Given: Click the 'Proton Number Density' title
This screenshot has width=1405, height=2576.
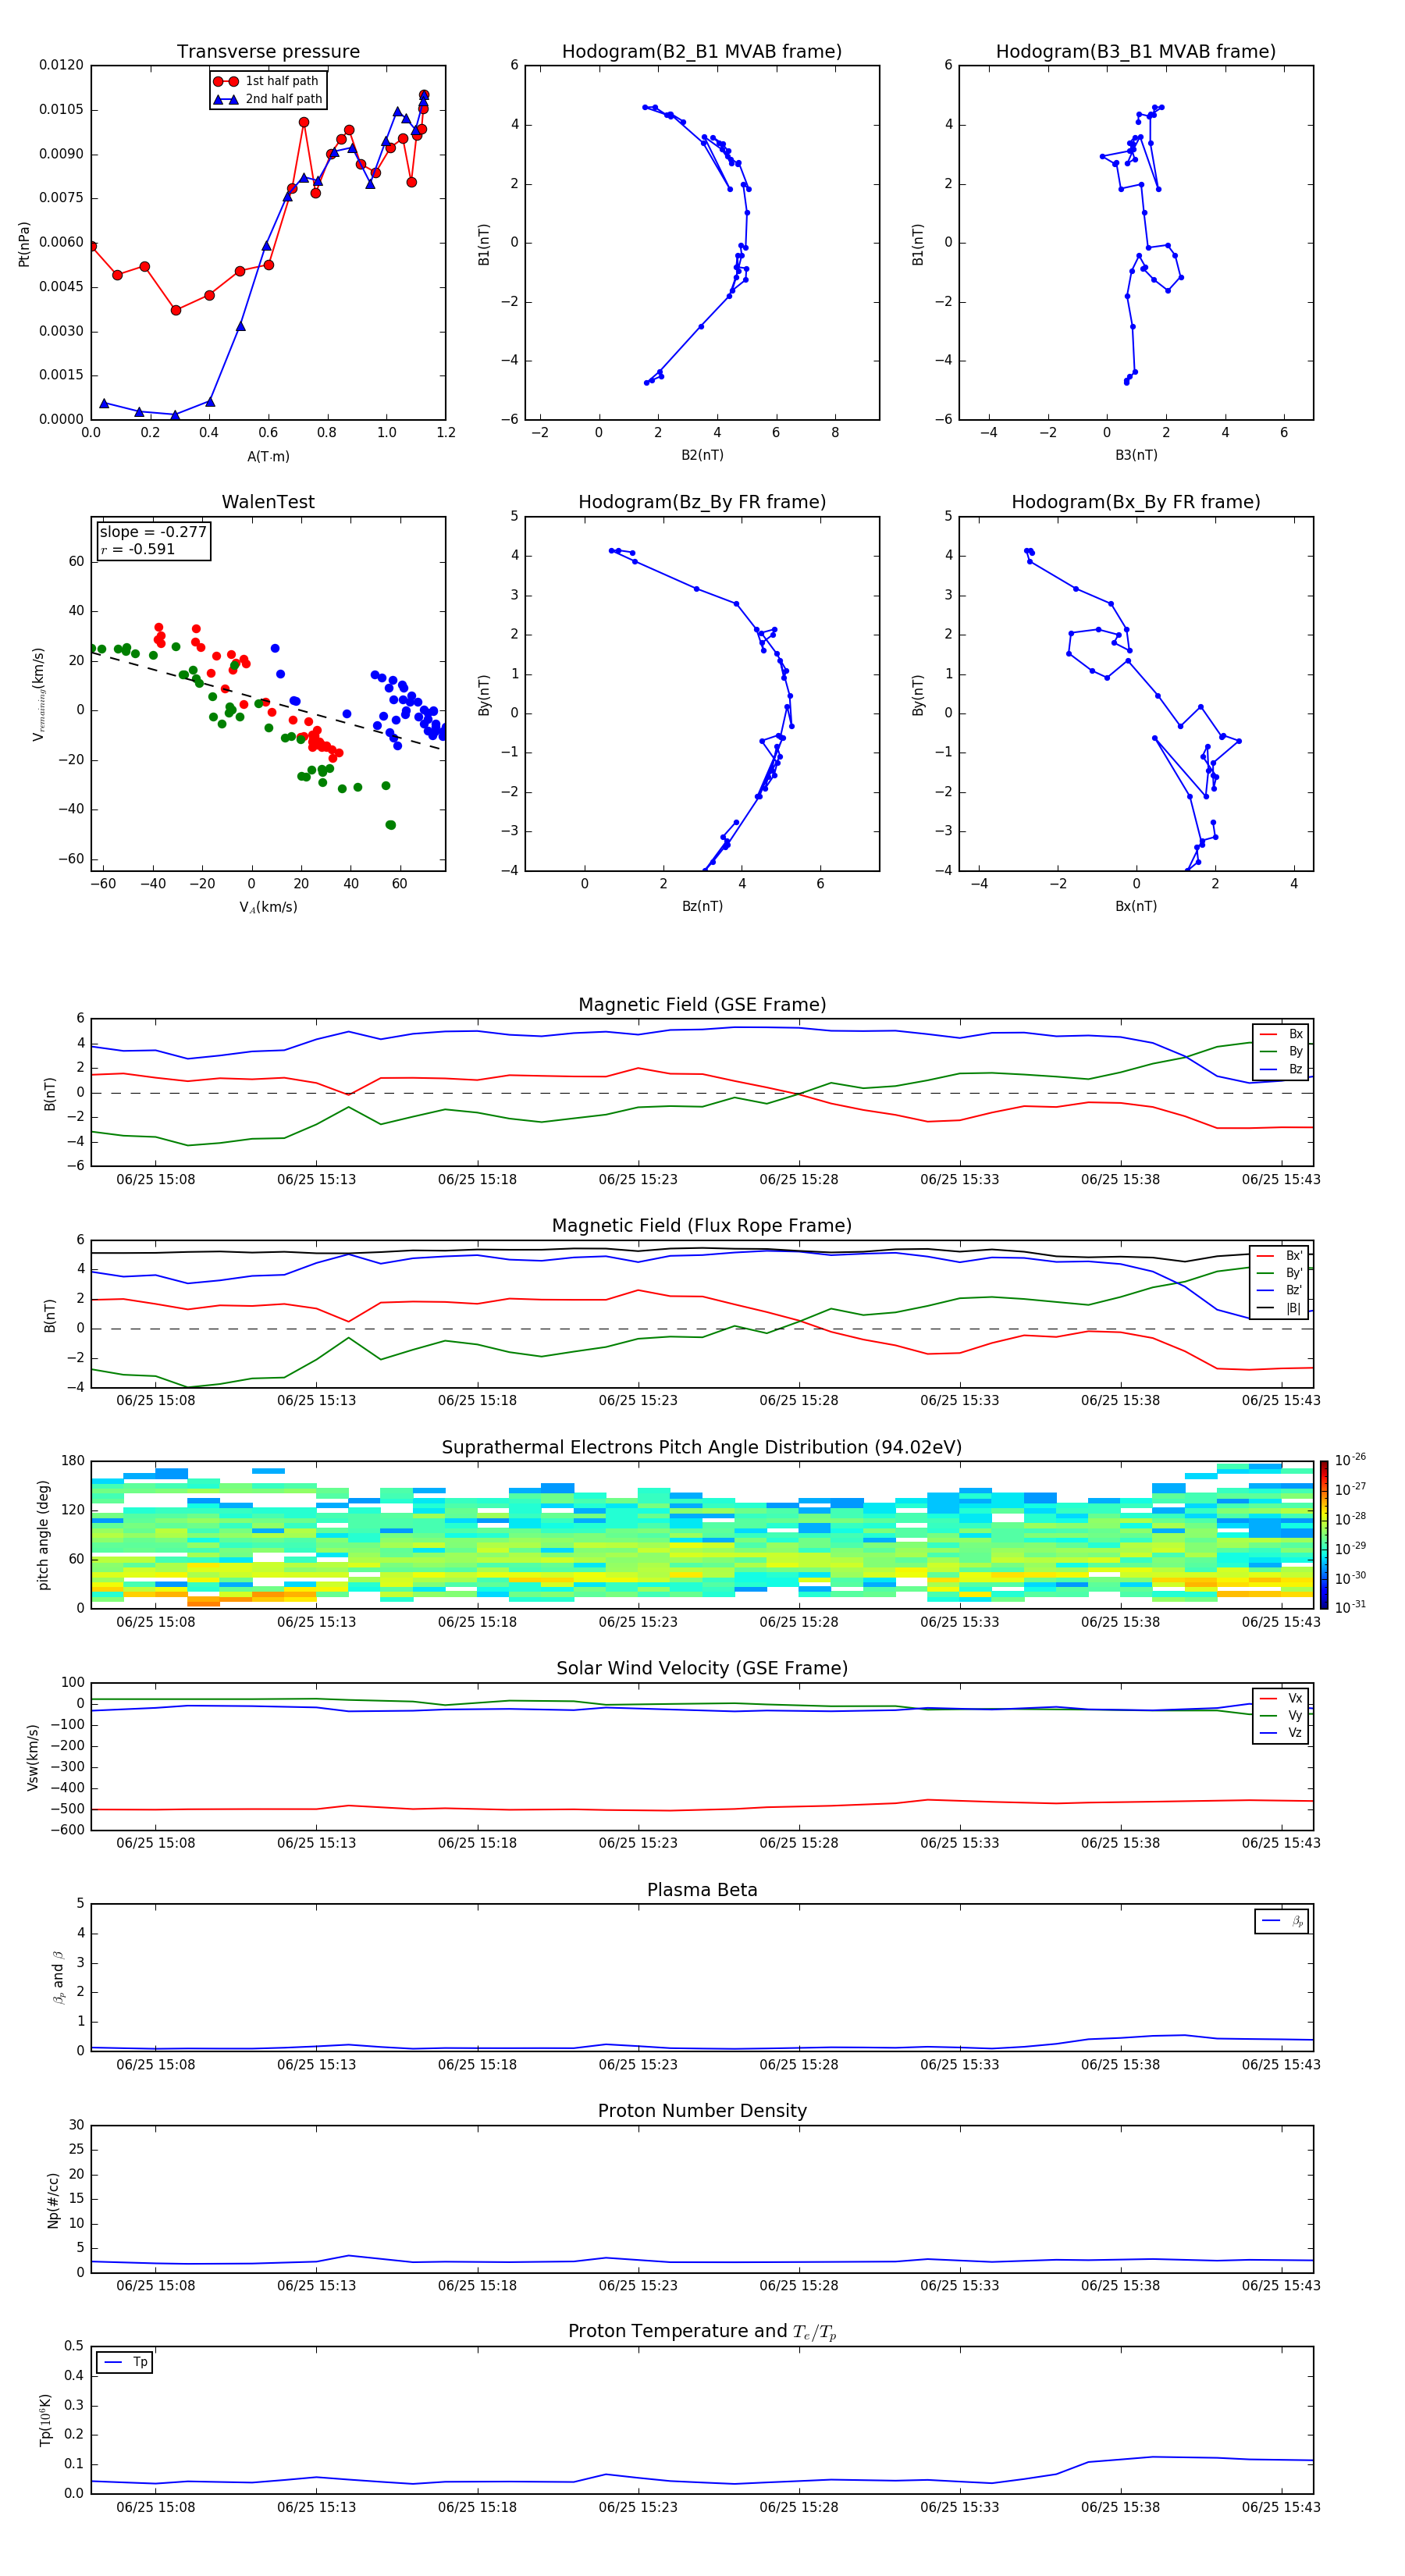Looking at the screenshot, I should (702, 2111).
